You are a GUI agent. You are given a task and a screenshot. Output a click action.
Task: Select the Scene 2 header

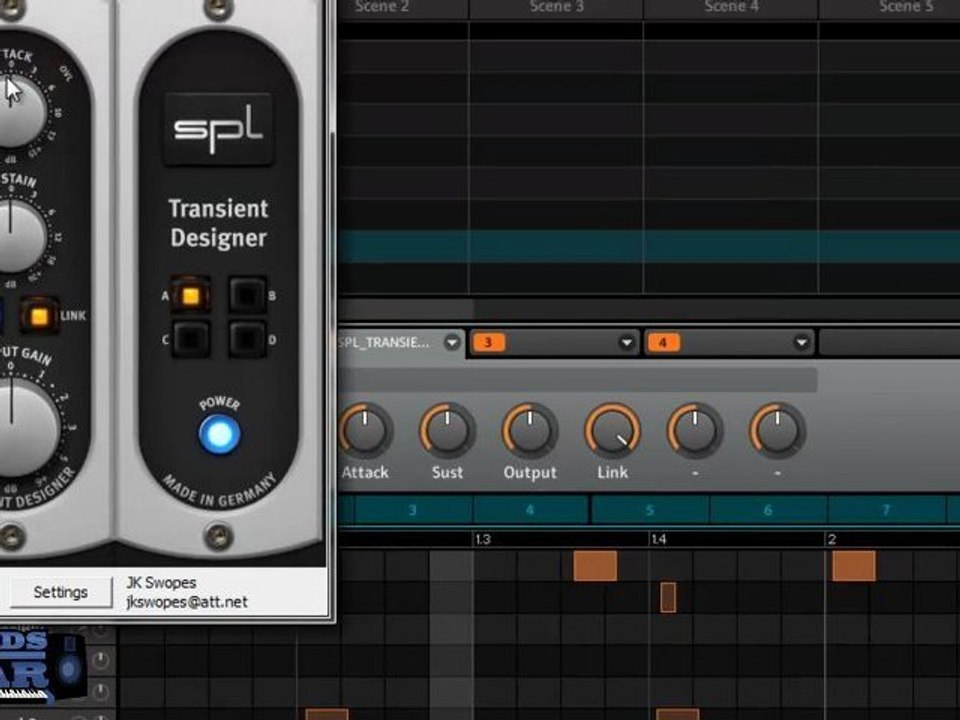coord(403,7)
